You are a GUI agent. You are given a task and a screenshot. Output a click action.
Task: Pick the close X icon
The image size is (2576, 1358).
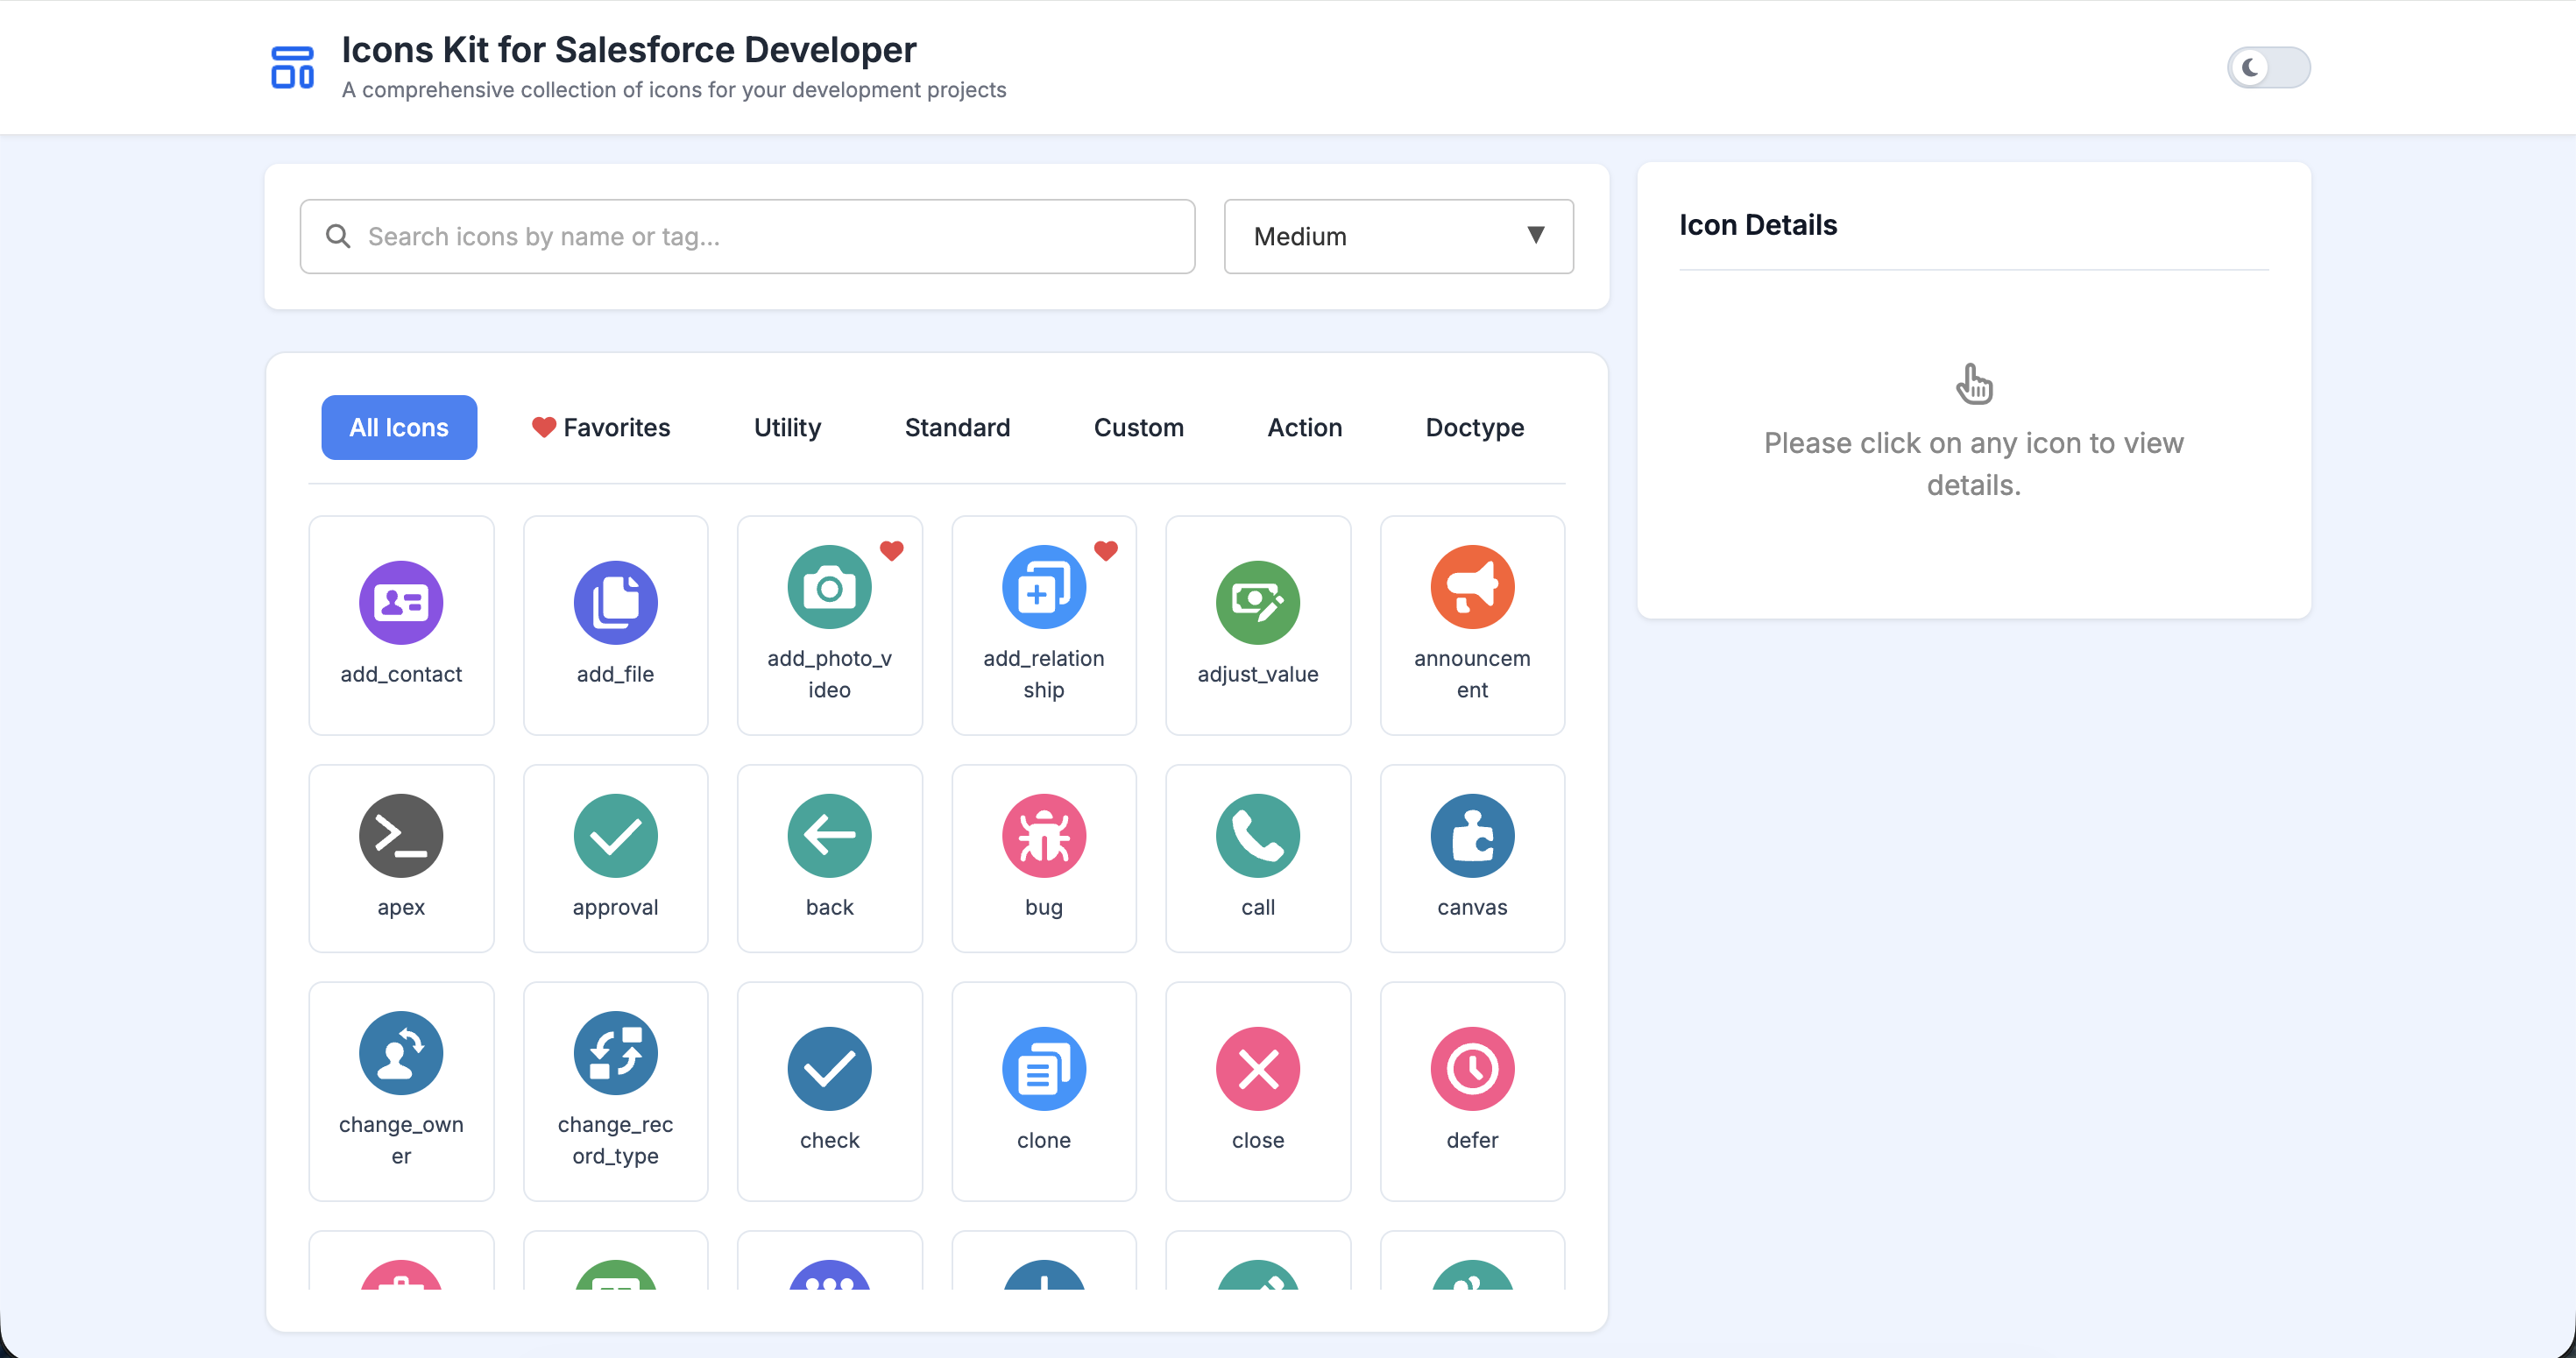click(1258, 1069)
